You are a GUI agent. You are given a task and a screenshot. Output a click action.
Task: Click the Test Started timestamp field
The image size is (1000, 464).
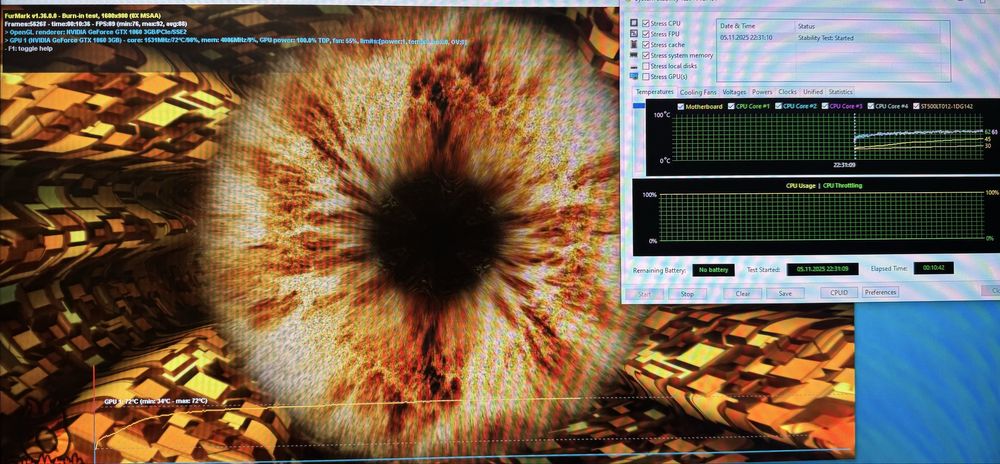click(823, 270)
